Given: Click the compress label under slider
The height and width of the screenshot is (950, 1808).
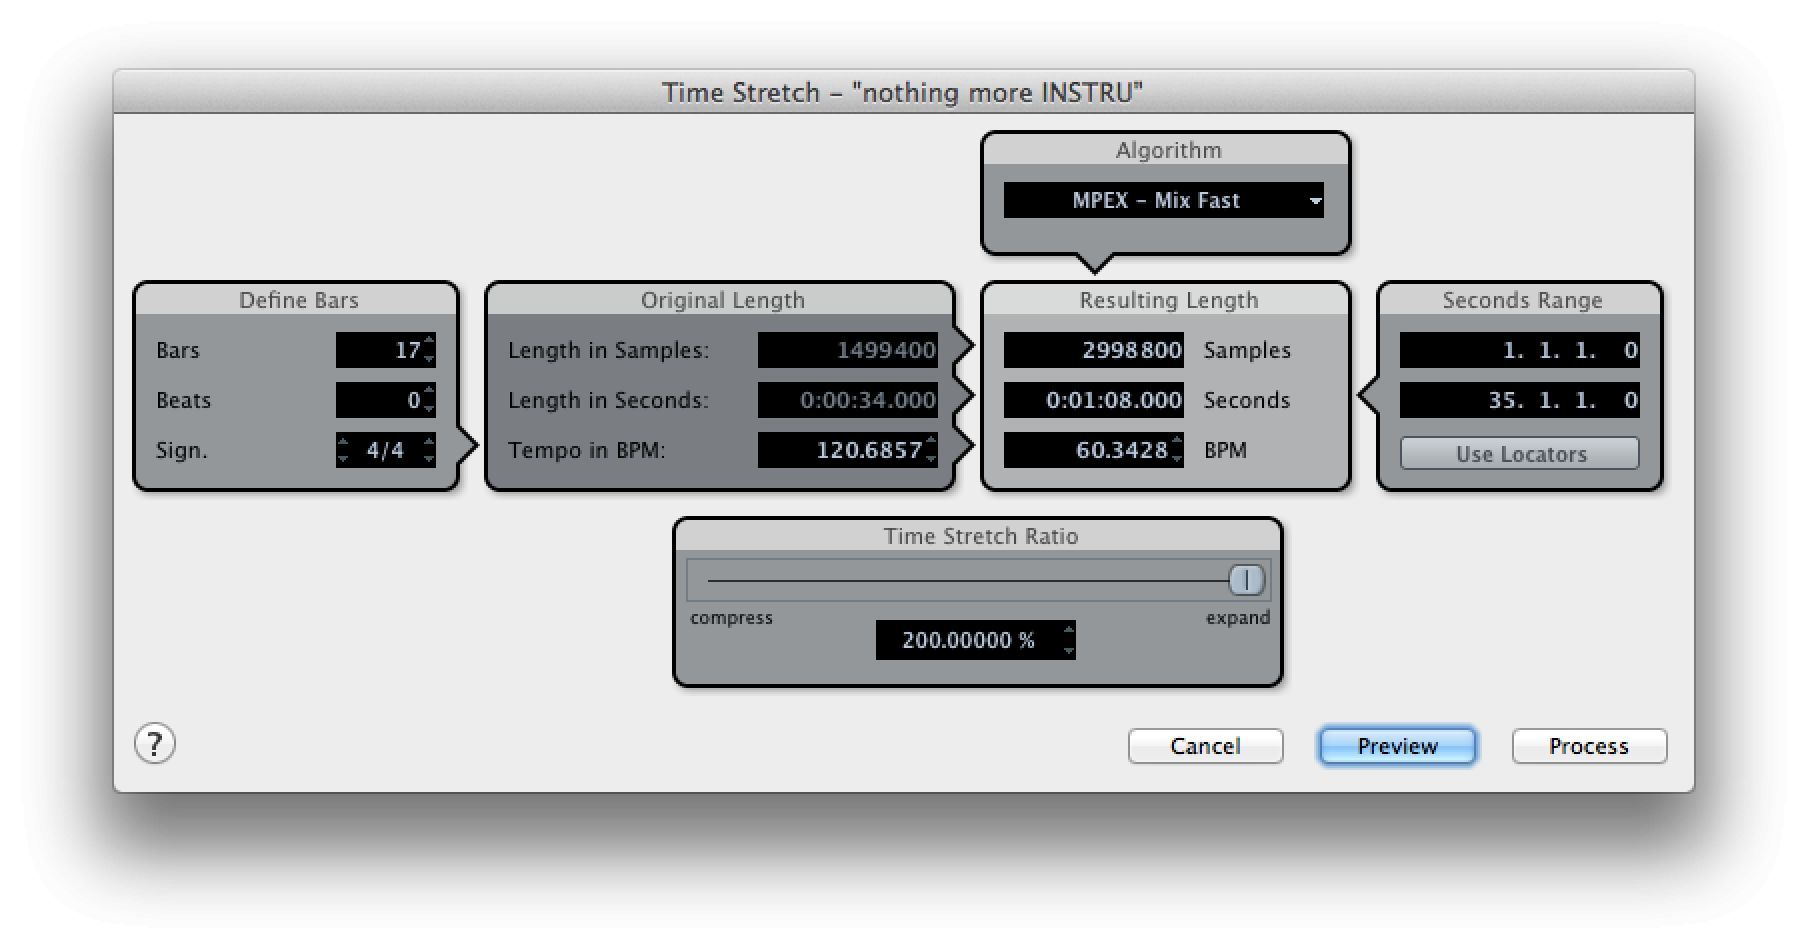Looking at the screenshot, I should tap(731, 618).
